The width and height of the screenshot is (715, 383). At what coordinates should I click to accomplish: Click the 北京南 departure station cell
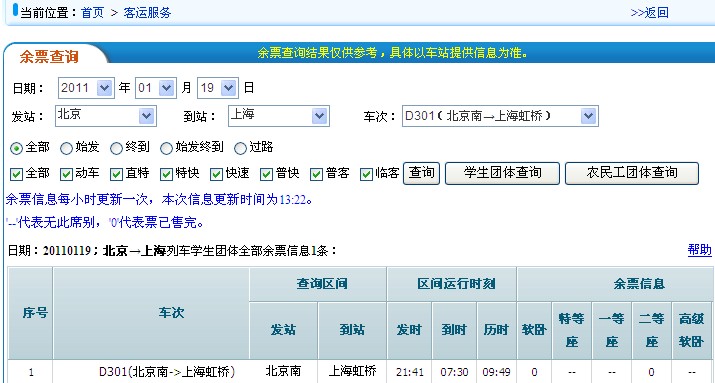[283, 372]
